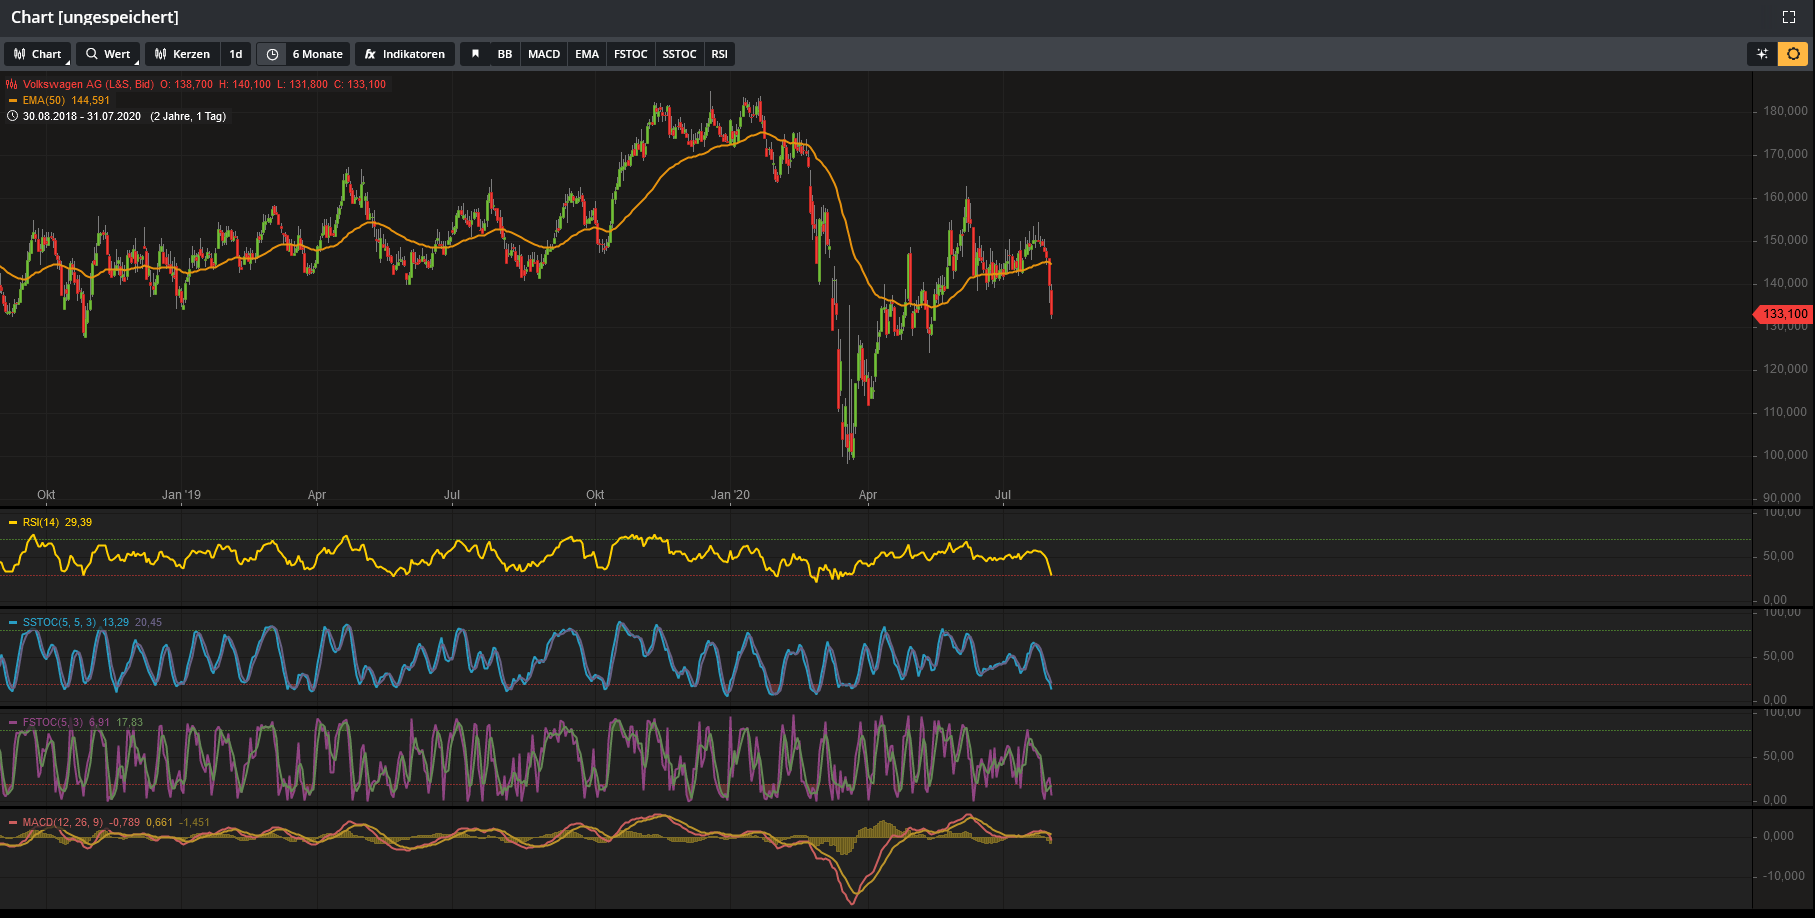The width and height of the screenshot is (1815, 918).
Task: Click the bookmark flag icon in toolbar
Action: 475,54
